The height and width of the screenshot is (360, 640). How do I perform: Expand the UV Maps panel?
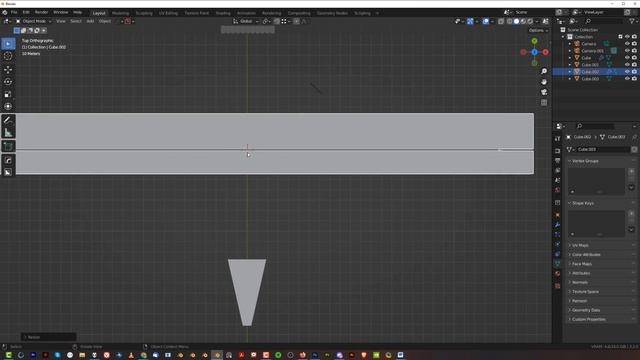point(580,245)
